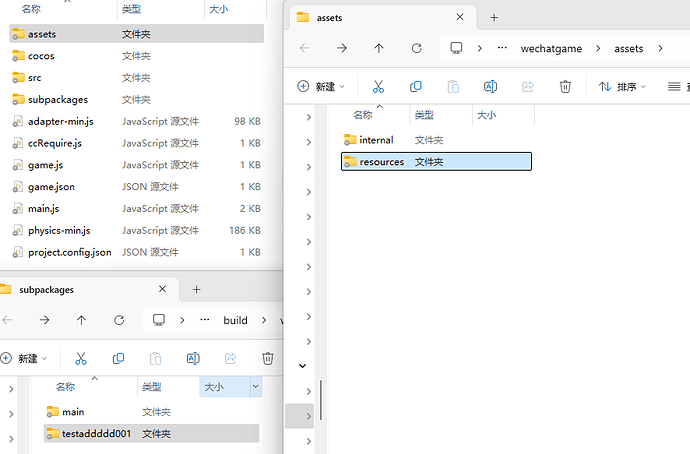Select the internal folder
Image resolution: width=690 pixels, height=454 pixels.
coord(436,140)
